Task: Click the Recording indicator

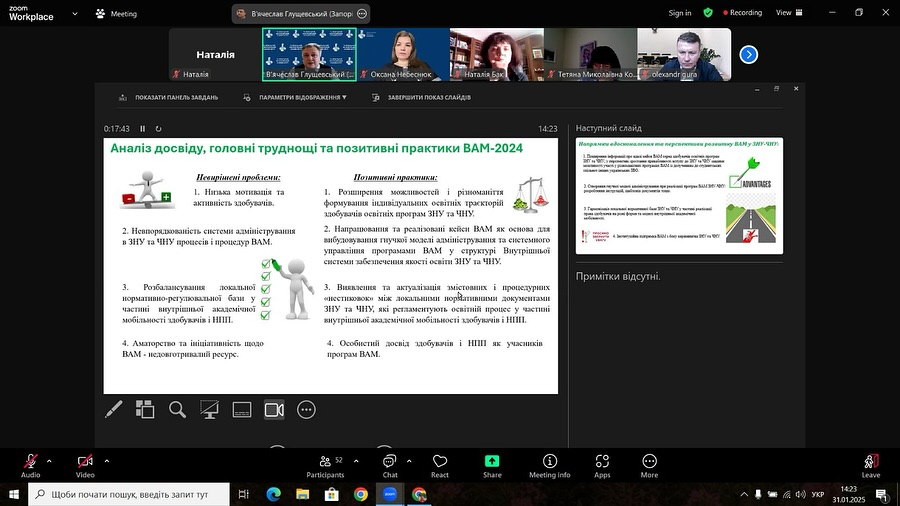Action: [743, 13]
